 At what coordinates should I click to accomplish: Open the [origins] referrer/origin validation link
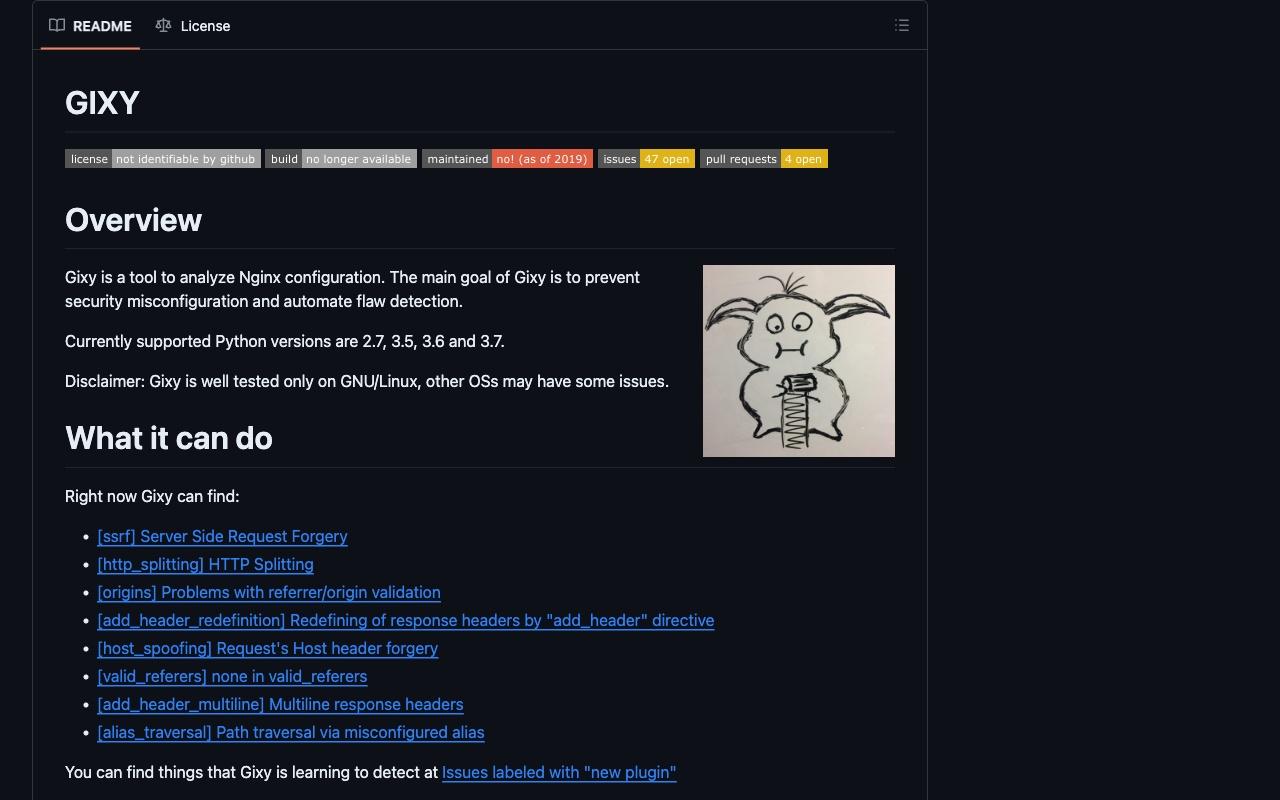[269, 592]
